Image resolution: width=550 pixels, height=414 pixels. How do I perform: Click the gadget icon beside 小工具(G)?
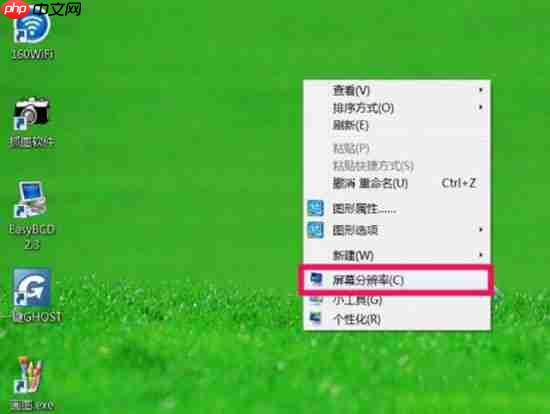pos(315,299)
